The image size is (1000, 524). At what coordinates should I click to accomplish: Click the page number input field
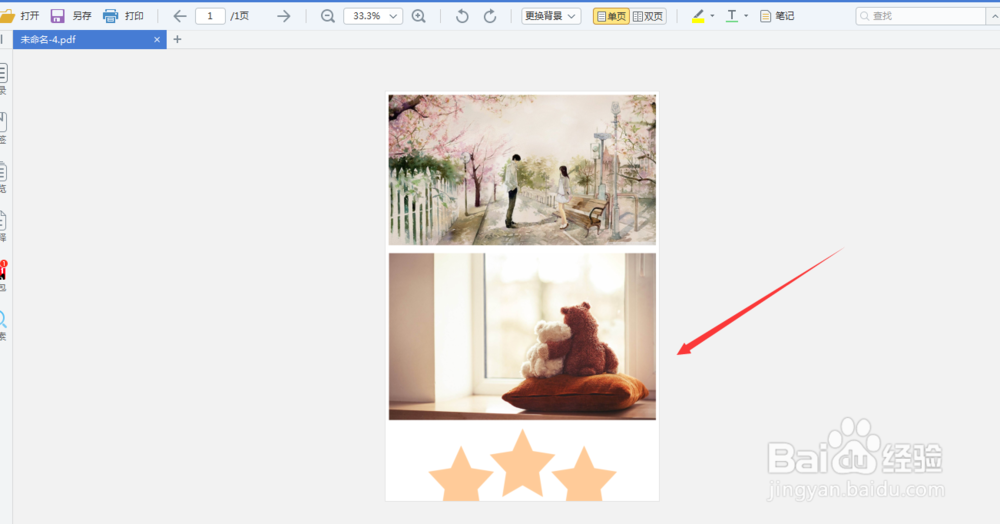210,16
